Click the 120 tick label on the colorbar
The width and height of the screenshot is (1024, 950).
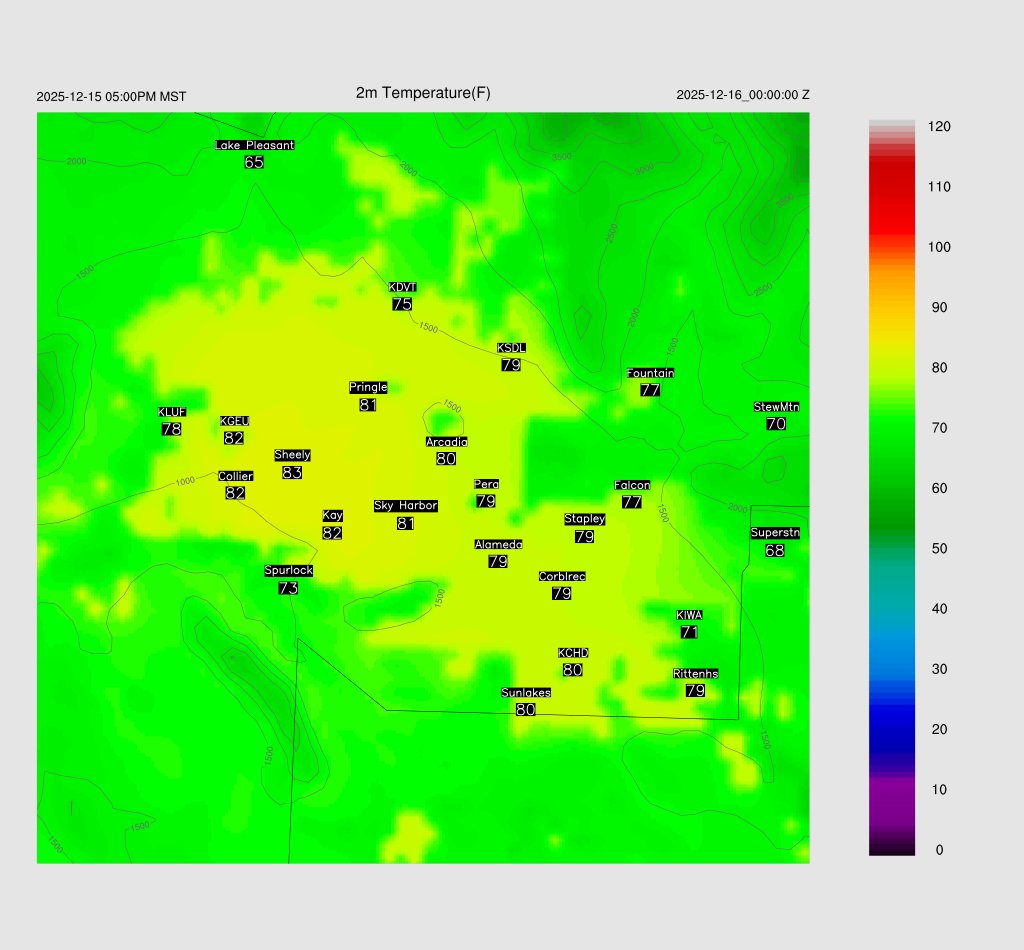point(938,127)
